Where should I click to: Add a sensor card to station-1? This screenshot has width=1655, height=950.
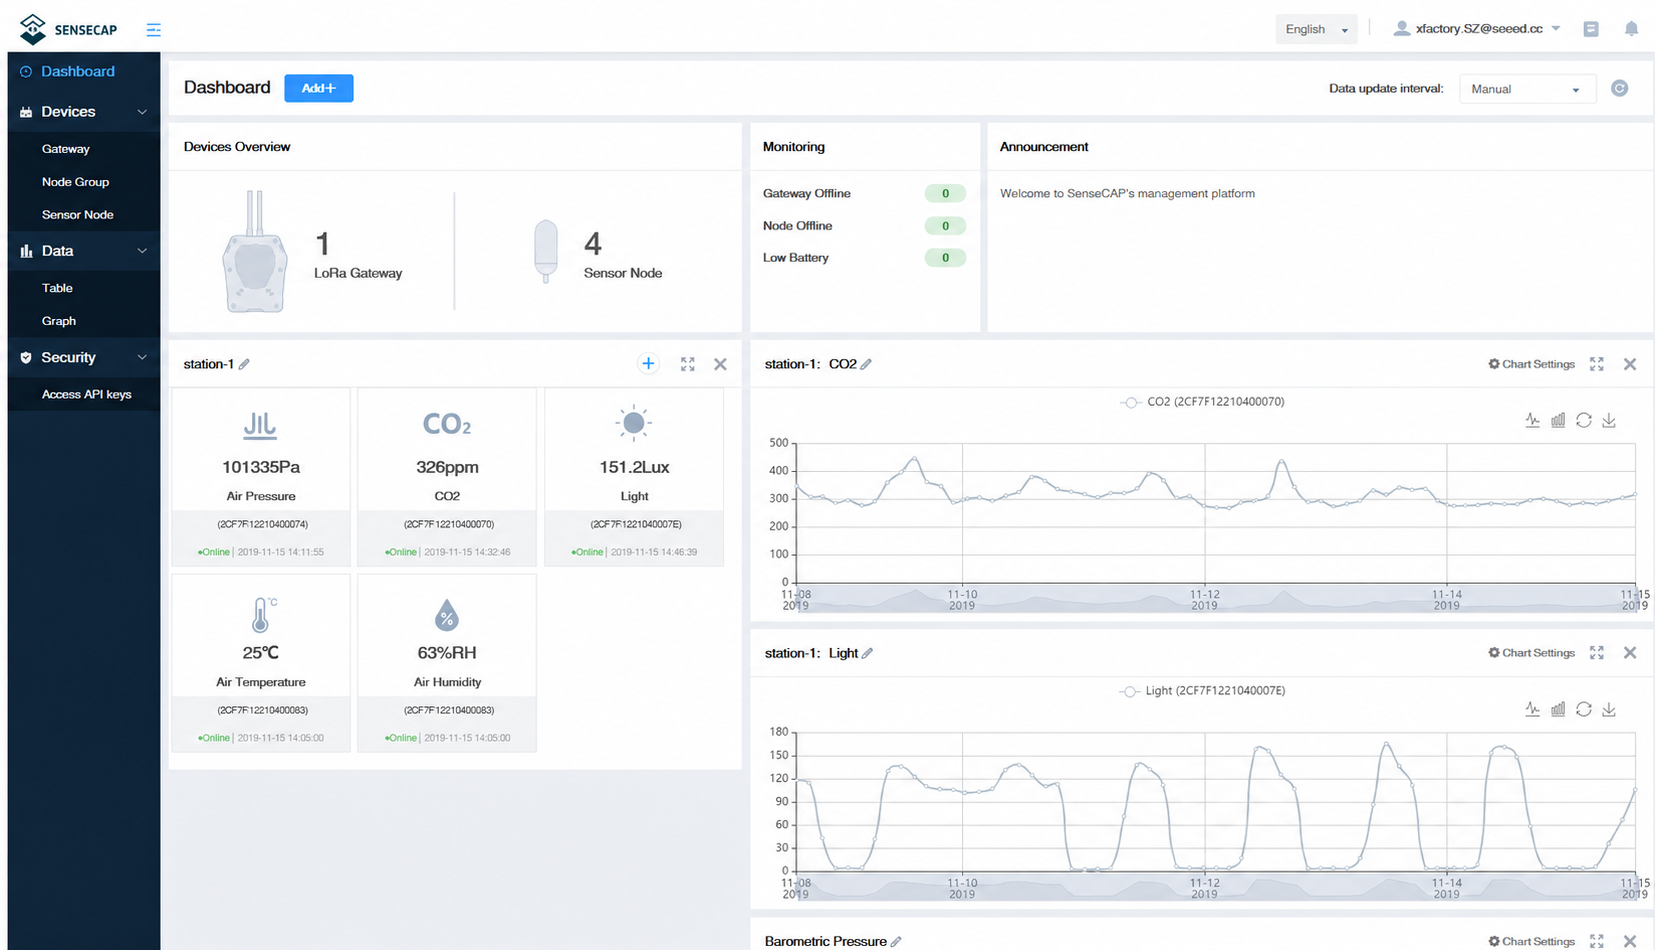coord(648,364)
